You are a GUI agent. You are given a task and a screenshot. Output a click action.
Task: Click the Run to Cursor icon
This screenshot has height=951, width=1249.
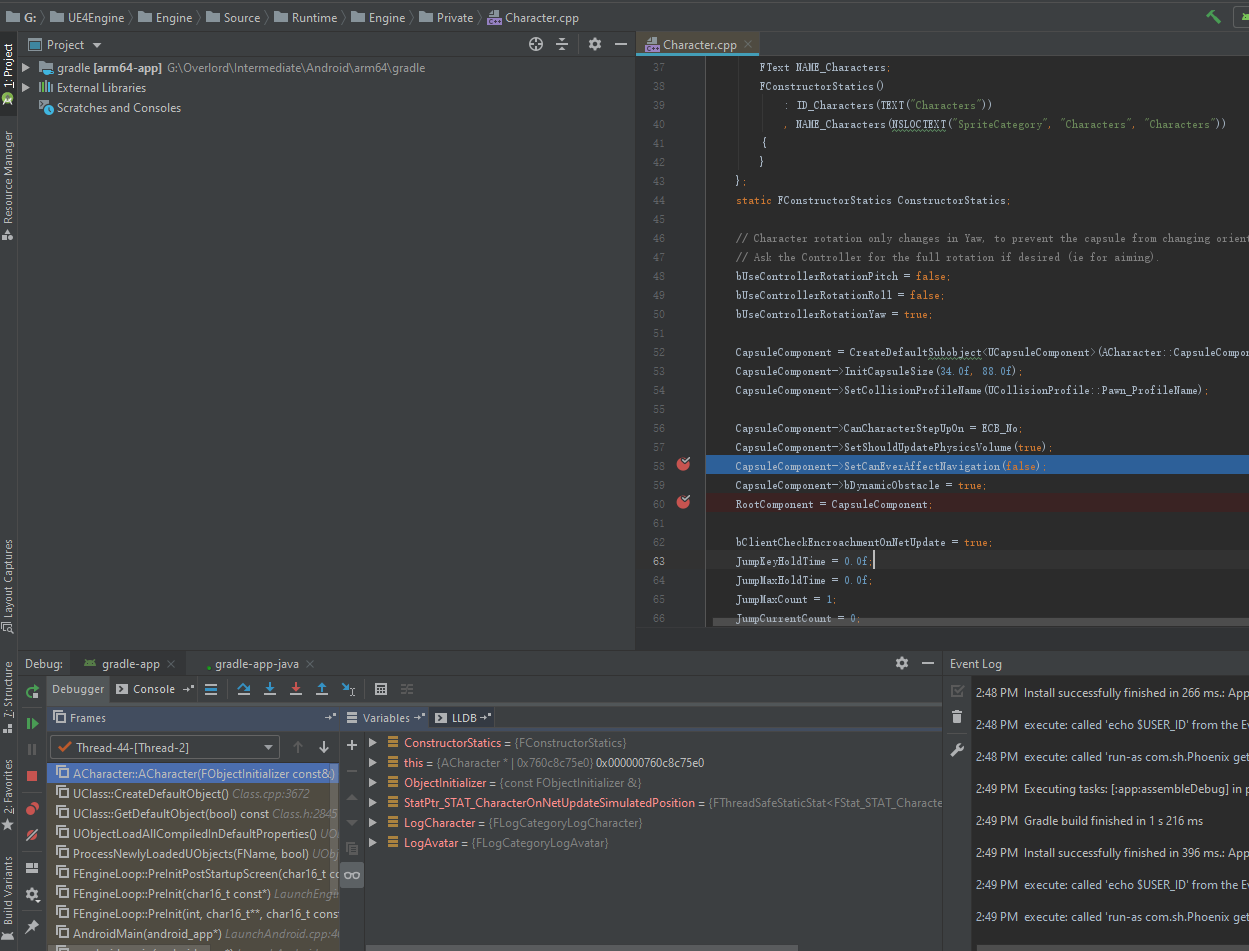tap(348, 689)
